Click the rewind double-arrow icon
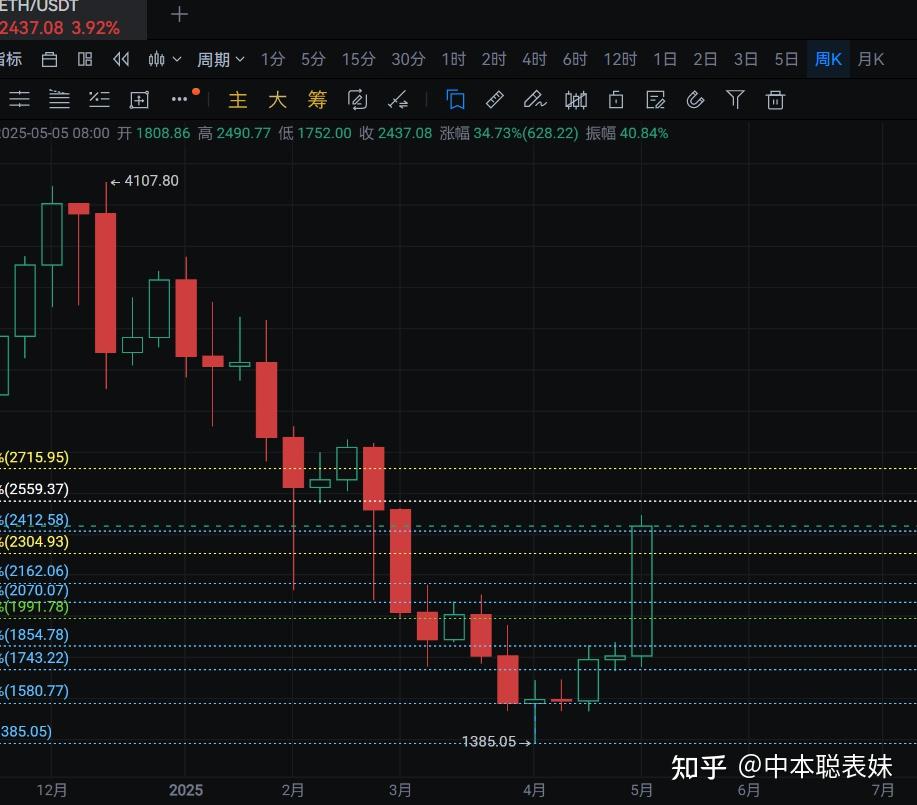 click(121, 60)
